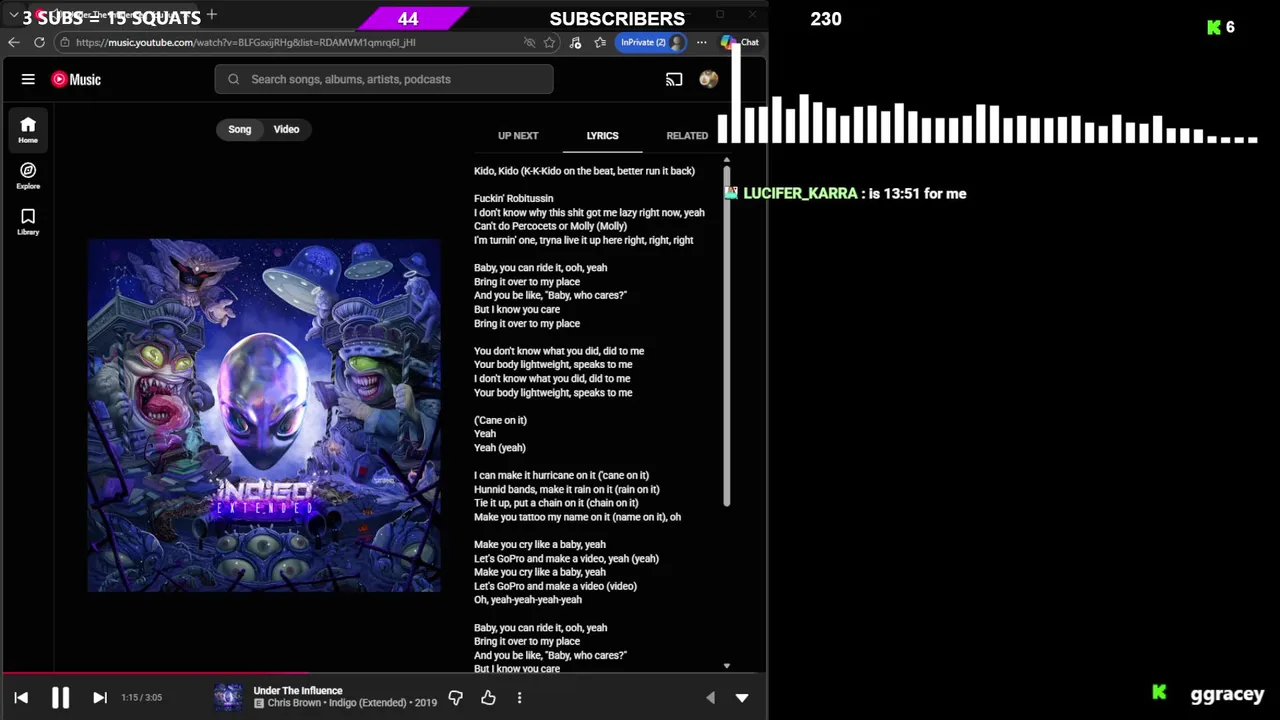This screenshot has width=1280, height=720.
Task: Click the search magnifier icon
Action: (233, 79)
